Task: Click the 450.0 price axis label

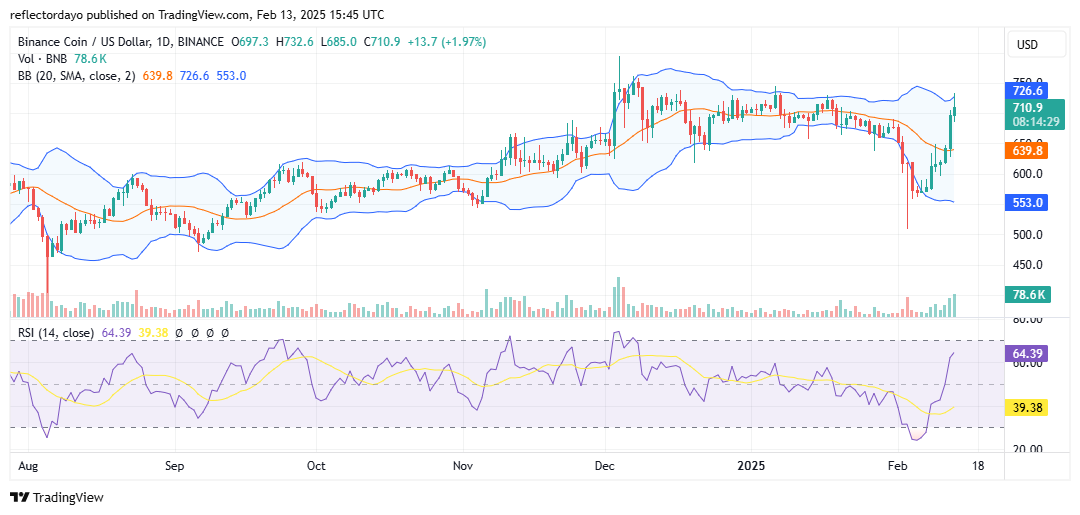Action: coord(1027,264)
